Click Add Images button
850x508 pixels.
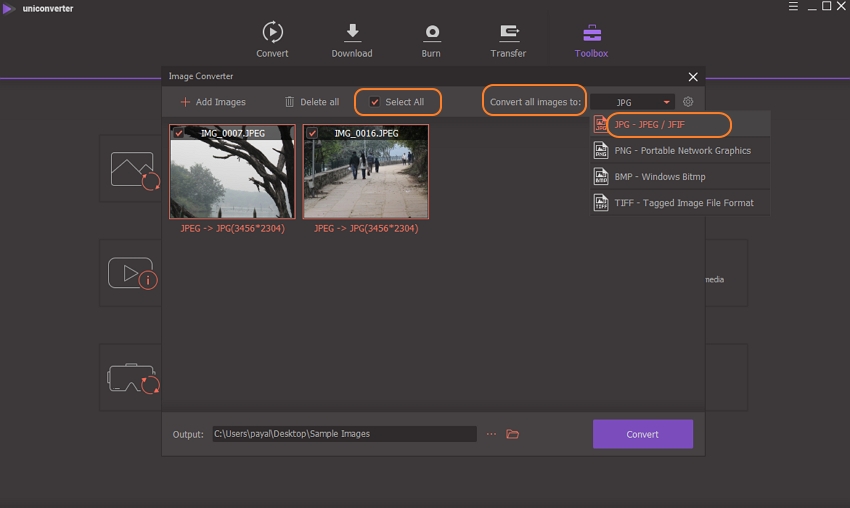[x=213, y=102]
